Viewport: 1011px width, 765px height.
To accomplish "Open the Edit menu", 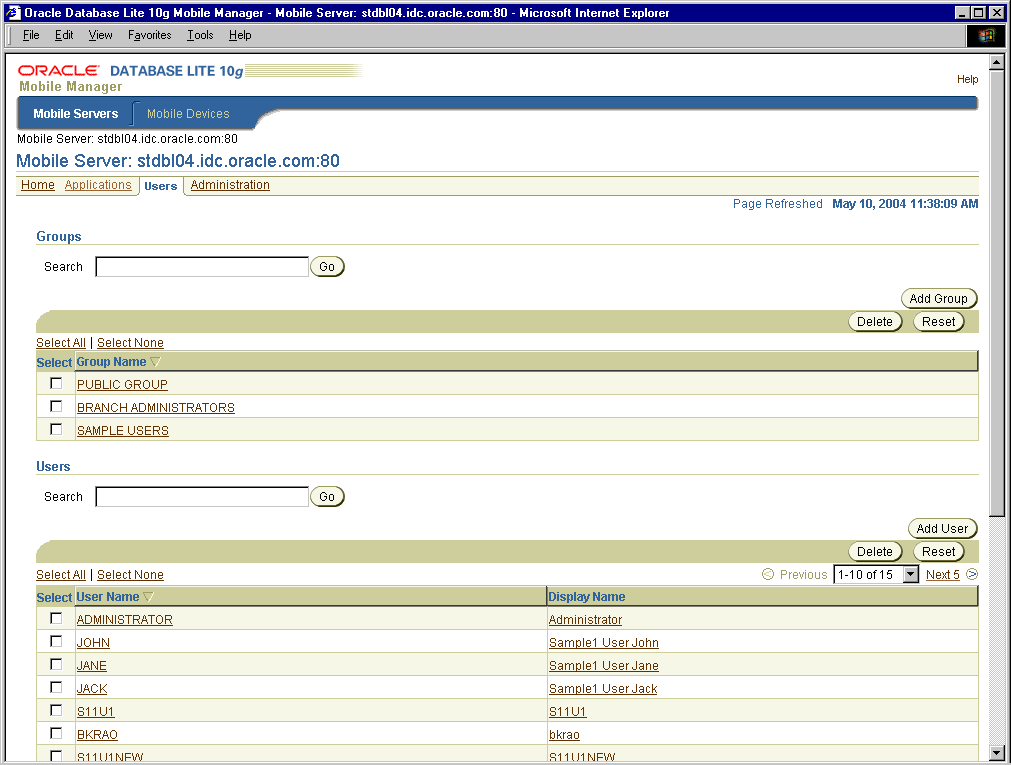I will [64, 35].
